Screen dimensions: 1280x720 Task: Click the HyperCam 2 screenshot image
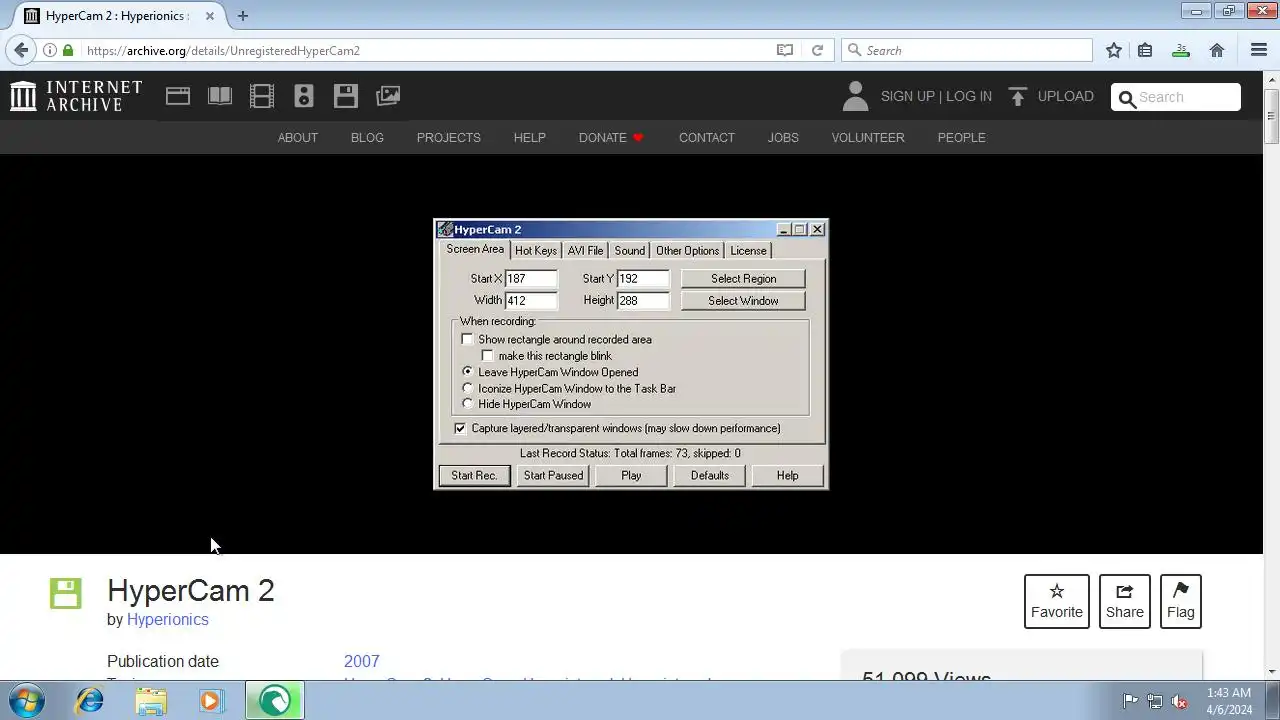(x=631, y=354)
